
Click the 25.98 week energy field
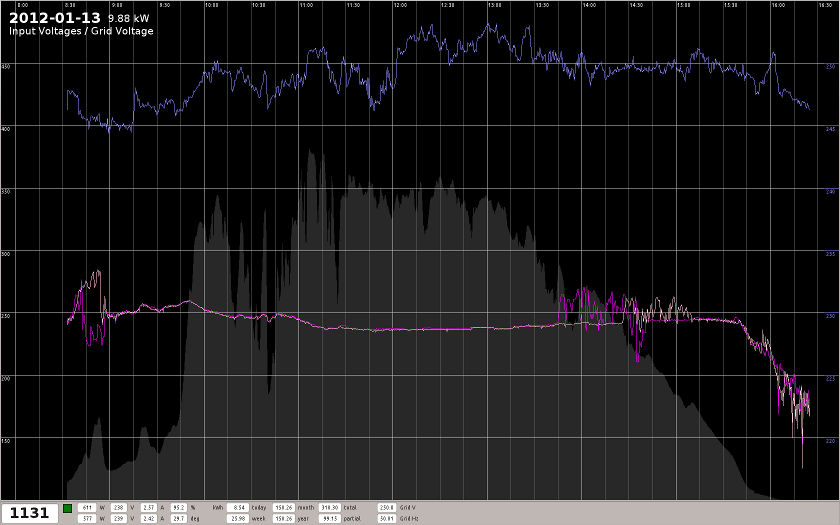pos(238,519)
